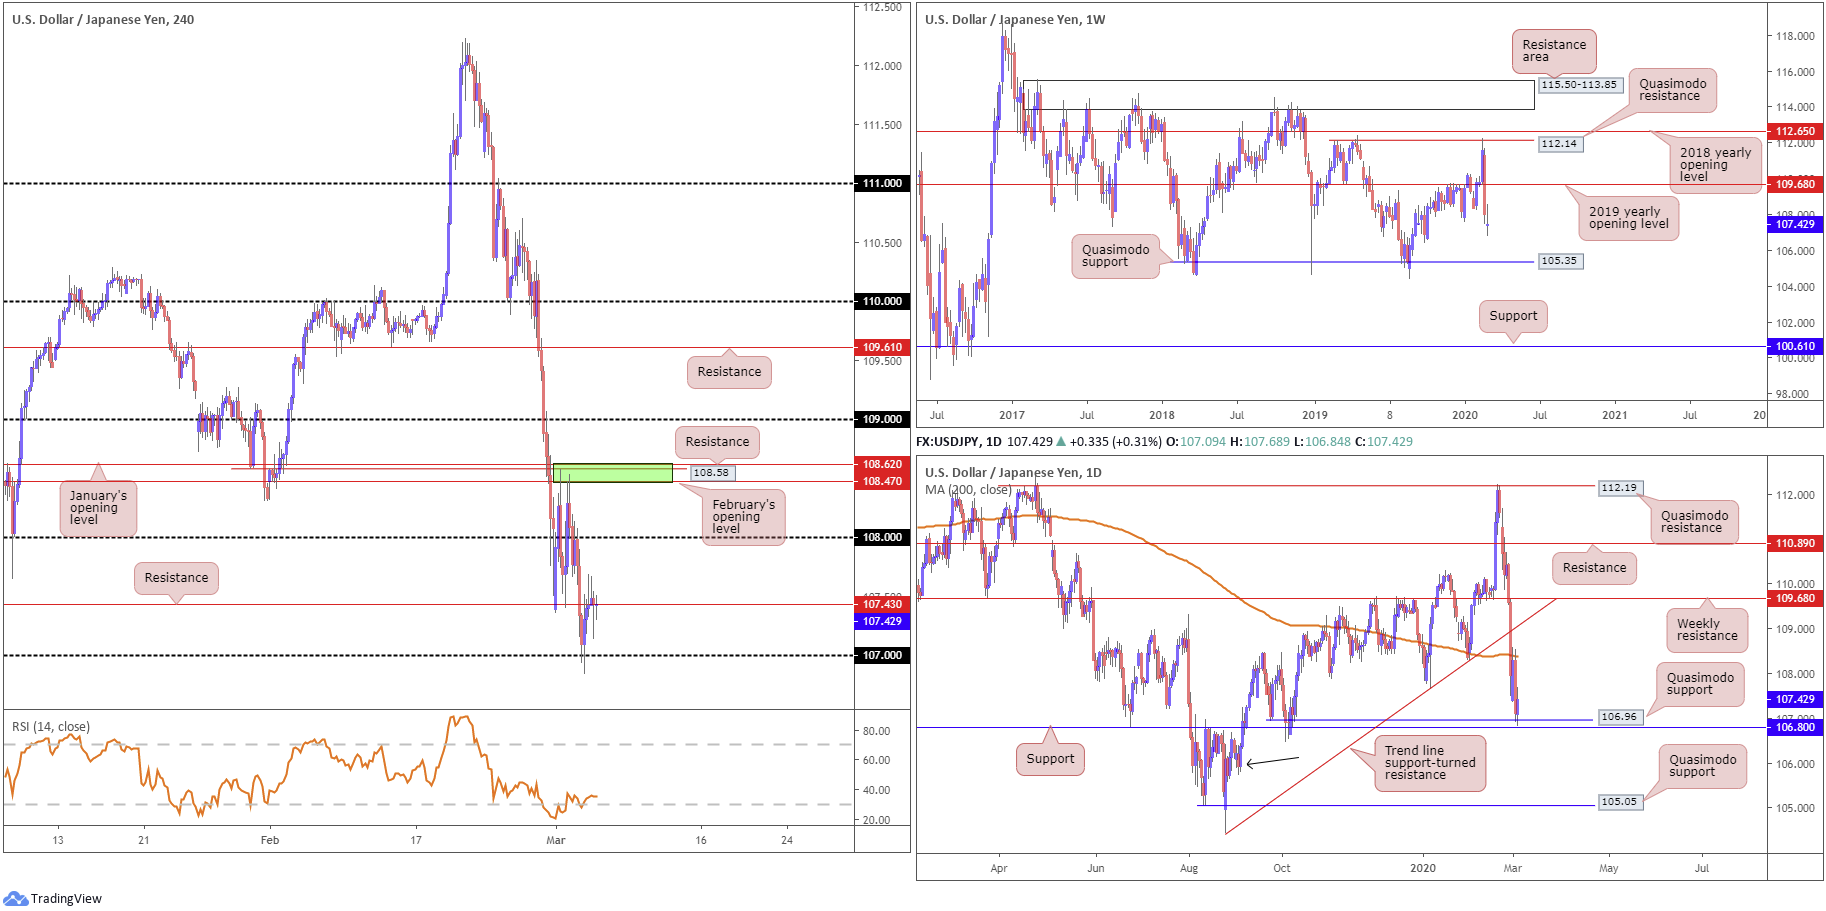This screenshot has width=1826, height=911.
Task: Click the MA (200, close) indicator label
Action: [968, 490]
